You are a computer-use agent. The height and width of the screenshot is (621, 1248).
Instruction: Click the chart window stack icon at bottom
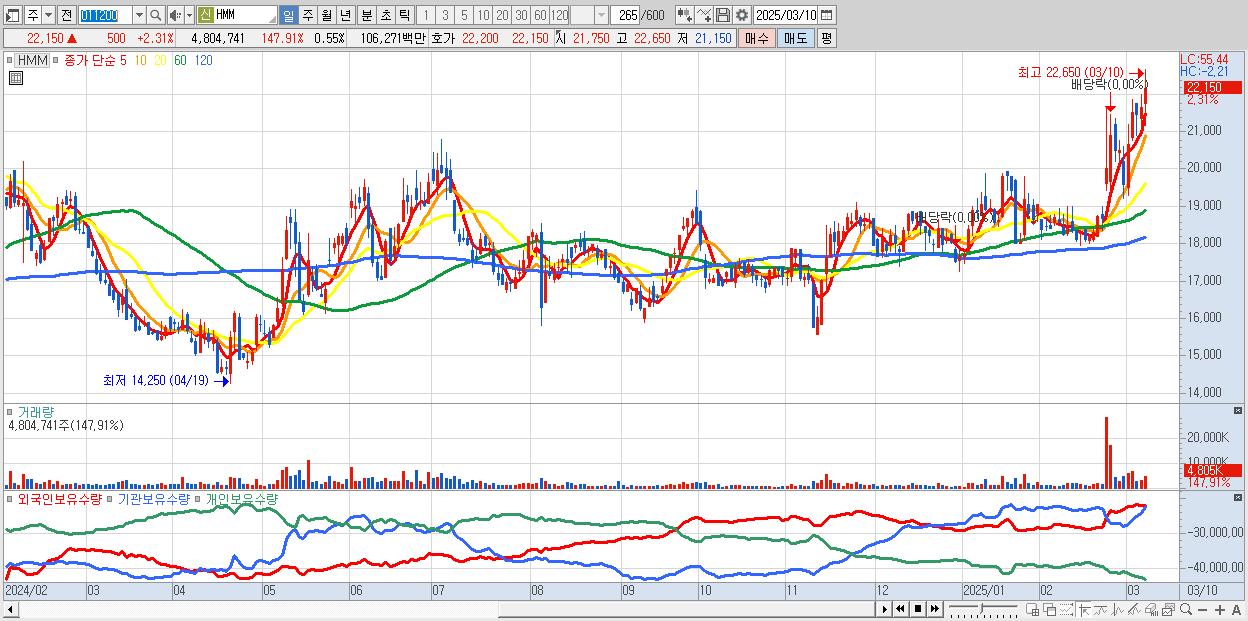click(x=1168, y=610)
